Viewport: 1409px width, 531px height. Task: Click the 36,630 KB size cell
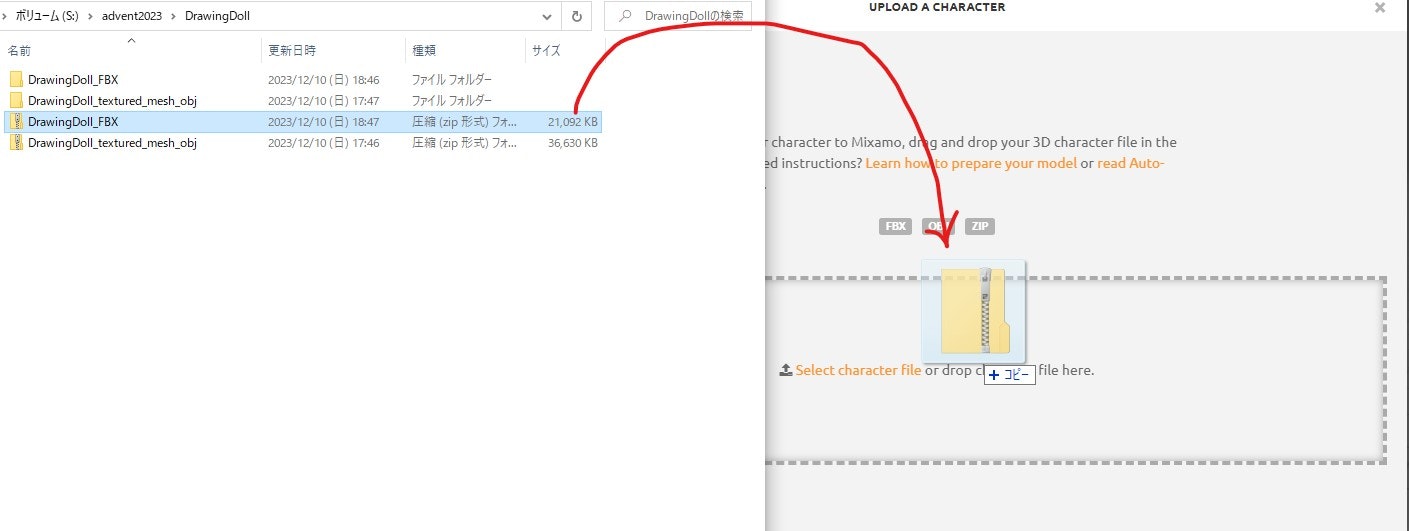pyautogui.click(x=572, y=143)
